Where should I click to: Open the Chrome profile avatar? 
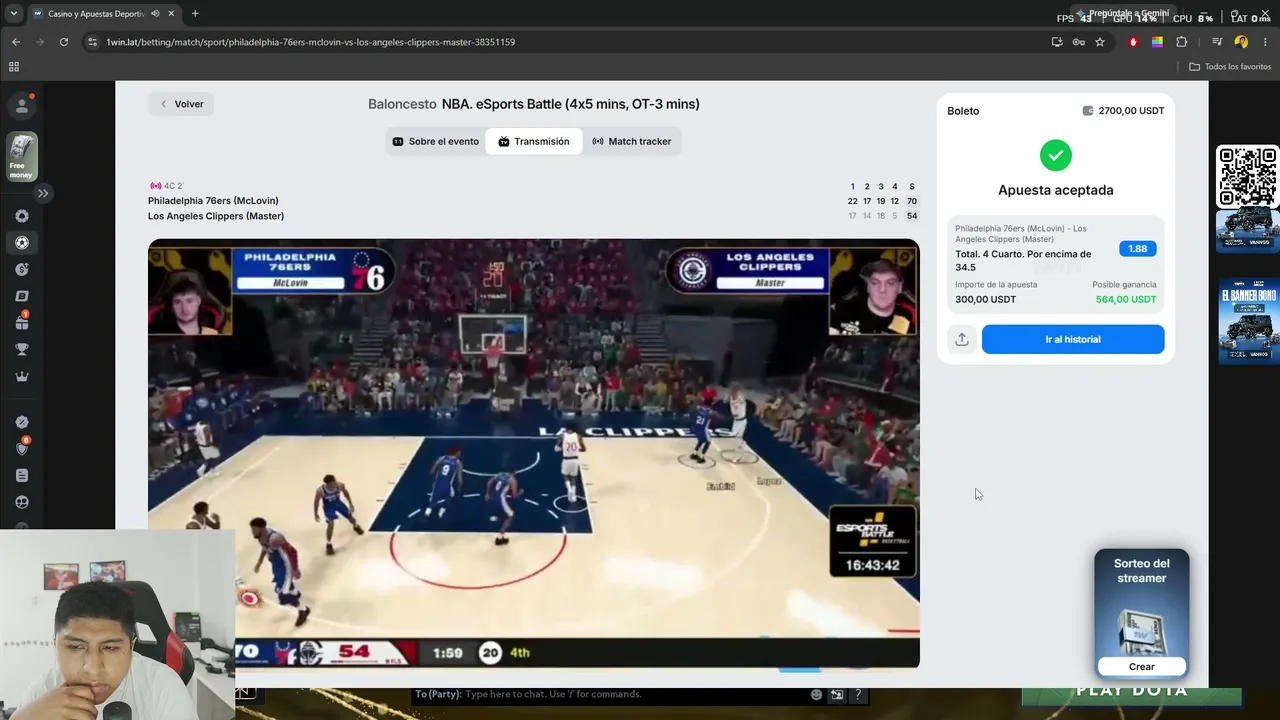point(1241,42)
